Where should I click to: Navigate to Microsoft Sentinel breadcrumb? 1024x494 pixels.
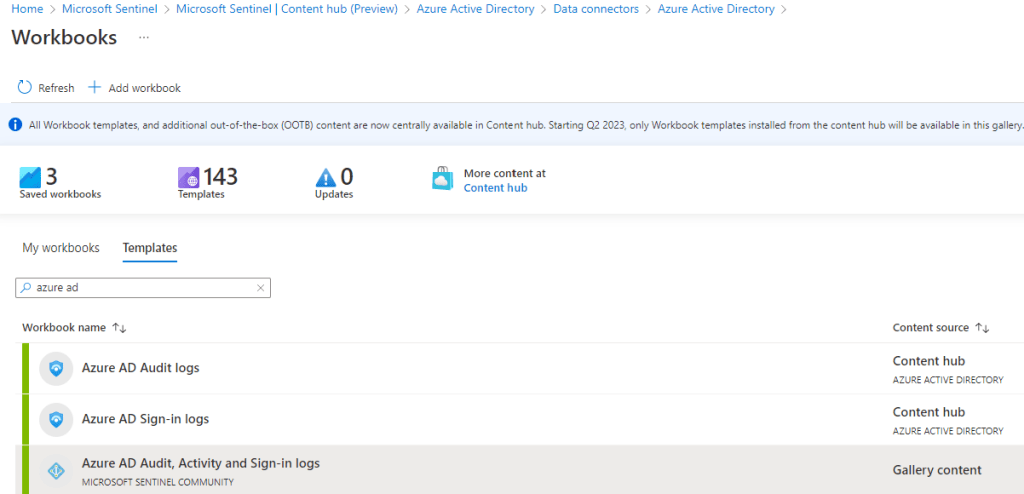(110, 9)
